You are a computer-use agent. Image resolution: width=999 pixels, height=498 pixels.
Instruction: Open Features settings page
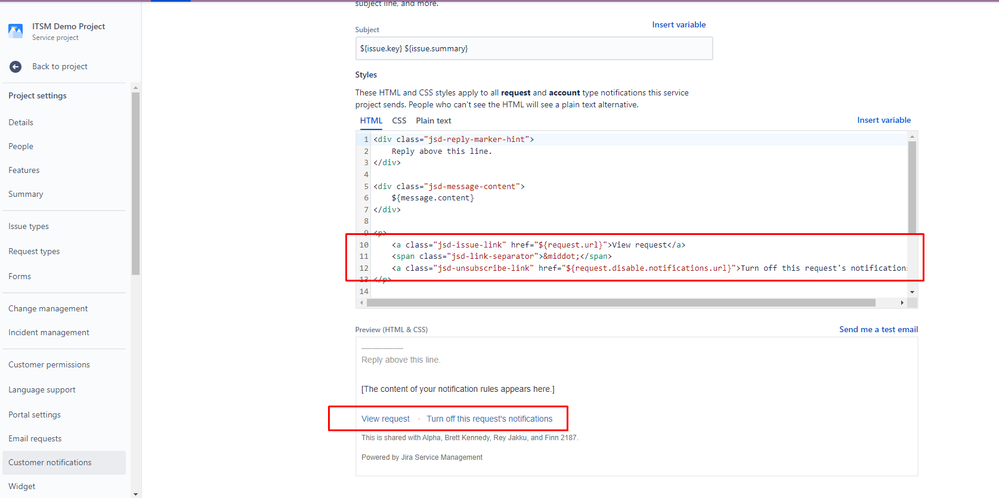(x=24, y=170)
